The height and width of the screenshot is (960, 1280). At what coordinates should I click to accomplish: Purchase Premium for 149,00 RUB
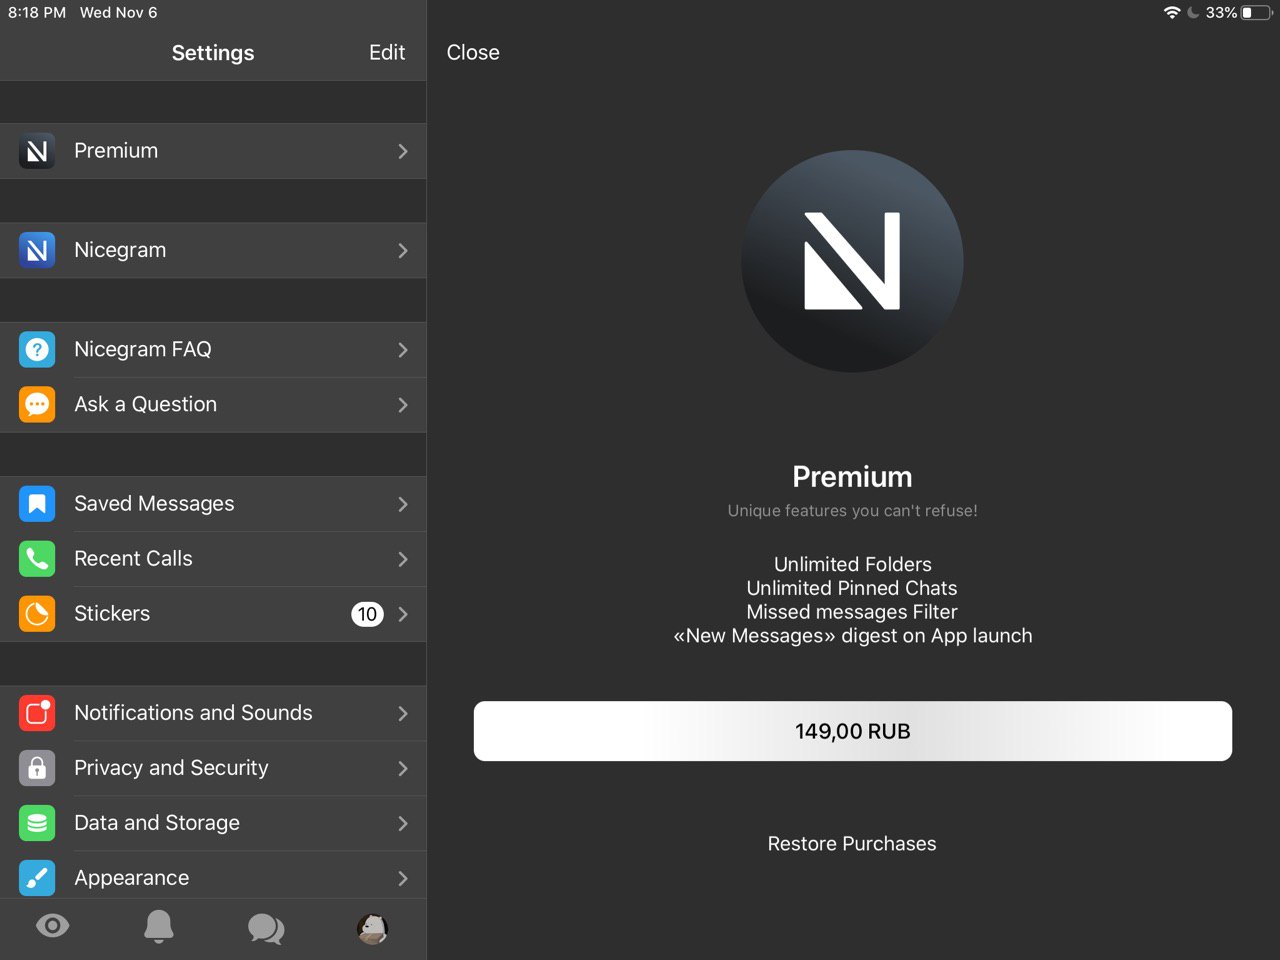[853, 731]
